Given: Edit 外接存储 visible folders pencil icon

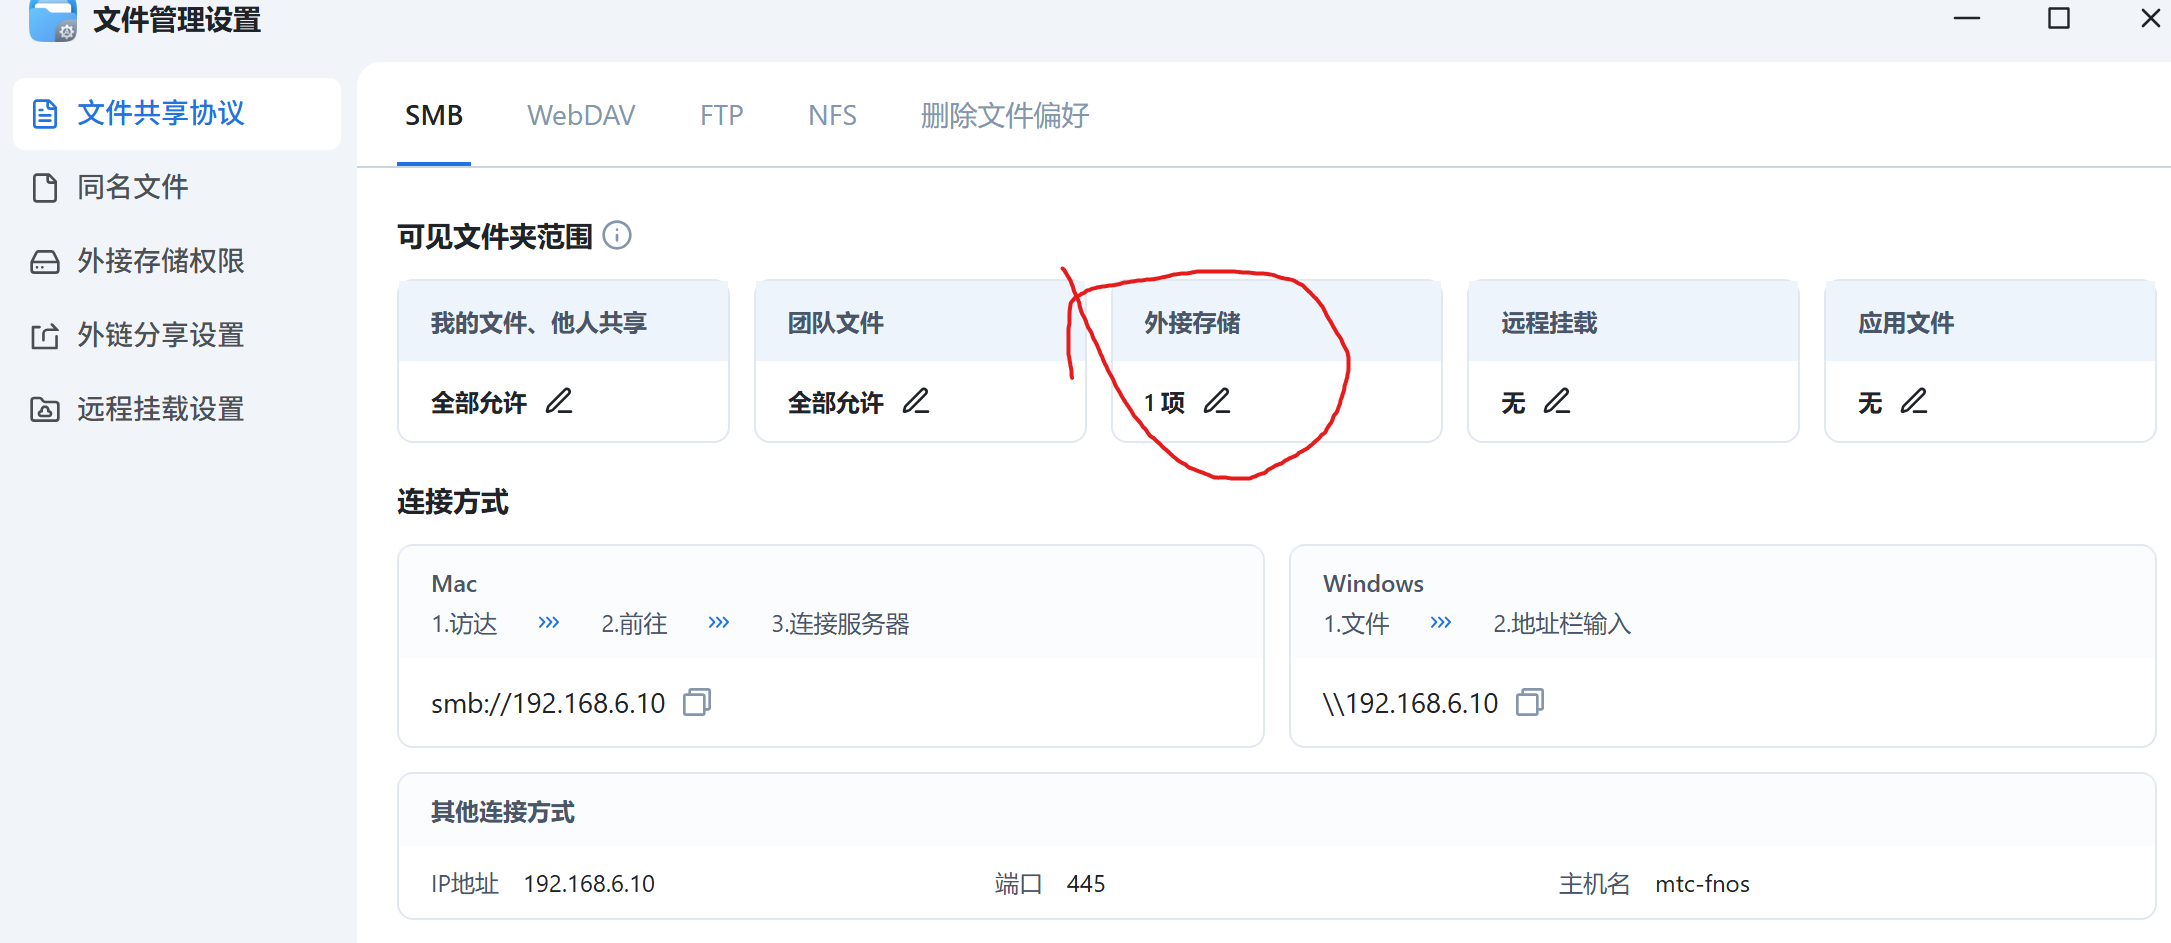Looking at the screenshot, I should pyautogui.click(x=1217, y=401).
